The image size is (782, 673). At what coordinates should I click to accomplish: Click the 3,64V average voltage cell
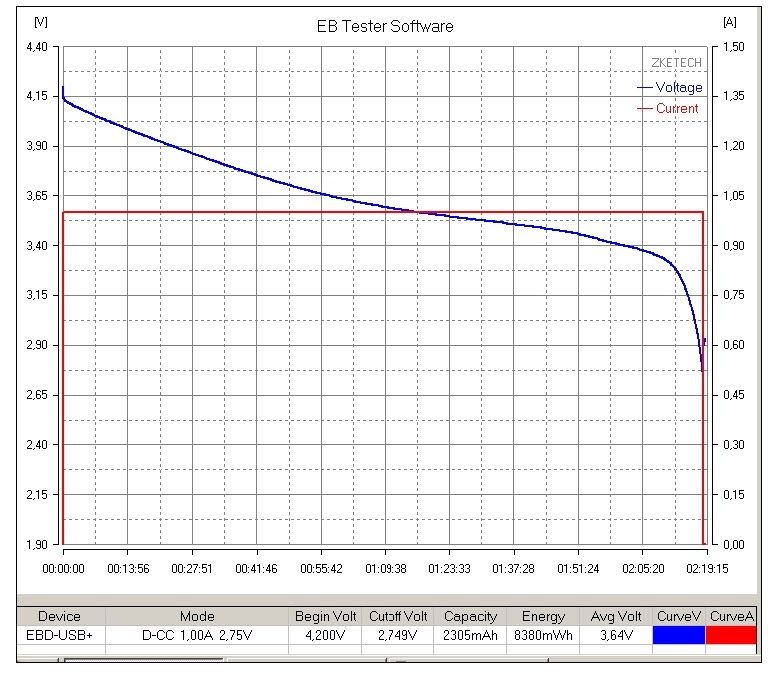(616, 634)
